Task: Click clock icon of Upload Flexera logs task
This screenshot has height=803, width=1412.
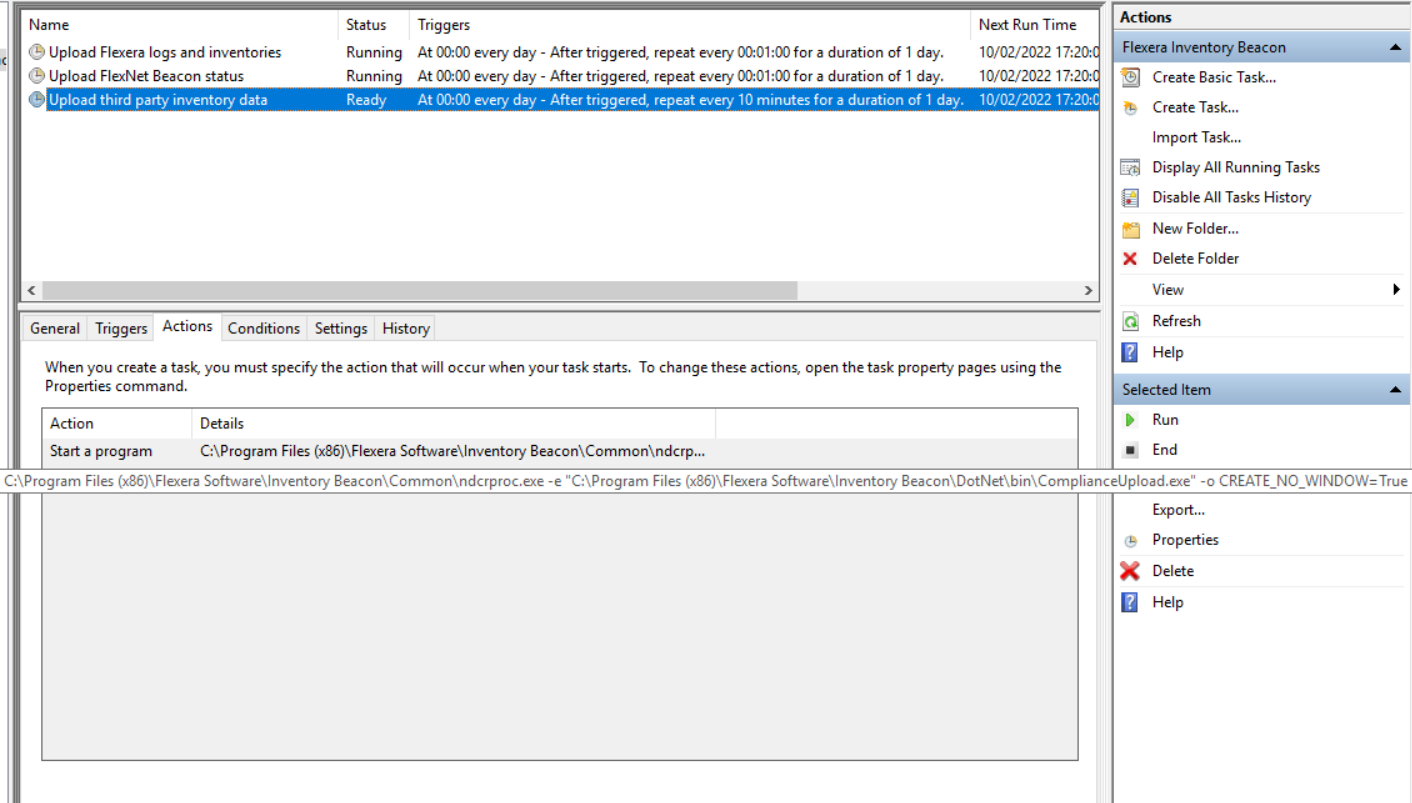Action: pyautogui.click(x=37, y=52)
